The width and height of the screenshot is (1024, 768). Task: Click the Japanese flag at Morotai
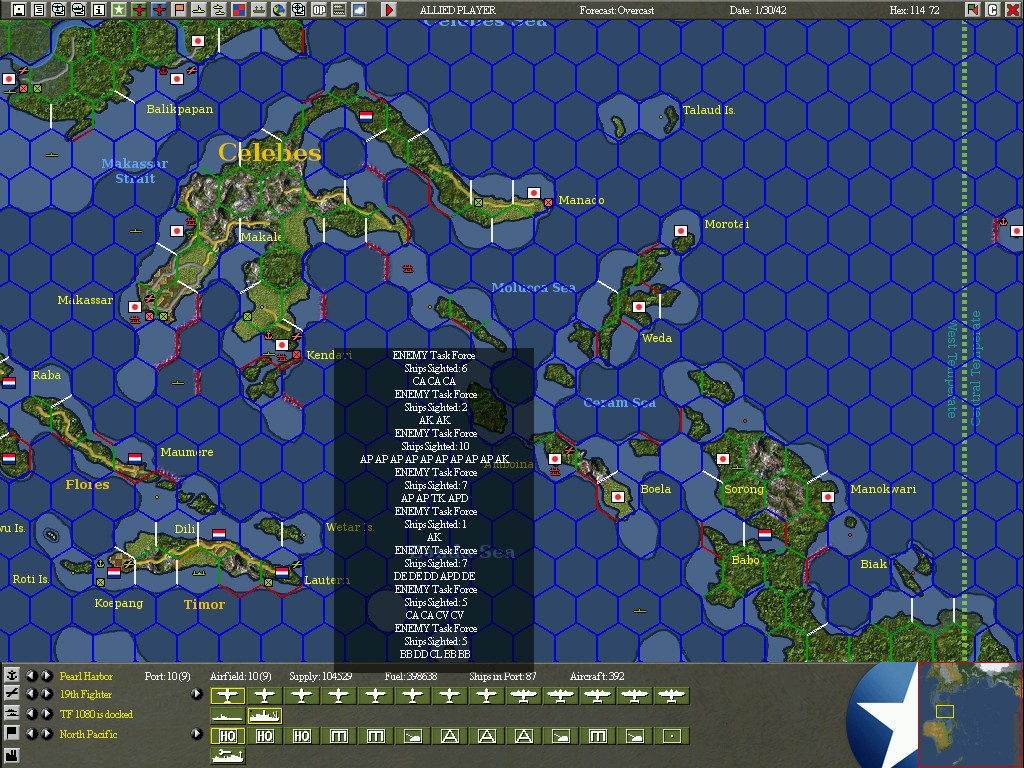(680, 231)
